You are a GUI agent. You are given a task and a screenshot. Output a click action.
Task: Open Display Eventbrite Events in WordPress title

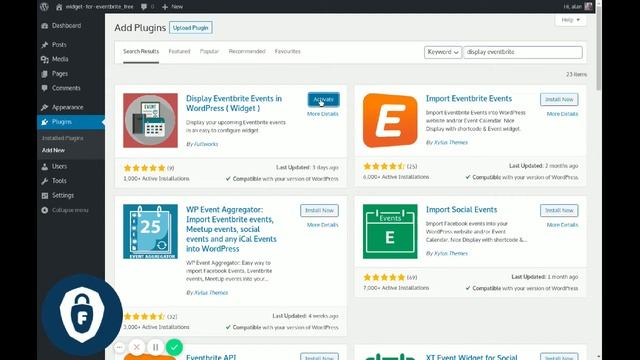click(234, 103)
